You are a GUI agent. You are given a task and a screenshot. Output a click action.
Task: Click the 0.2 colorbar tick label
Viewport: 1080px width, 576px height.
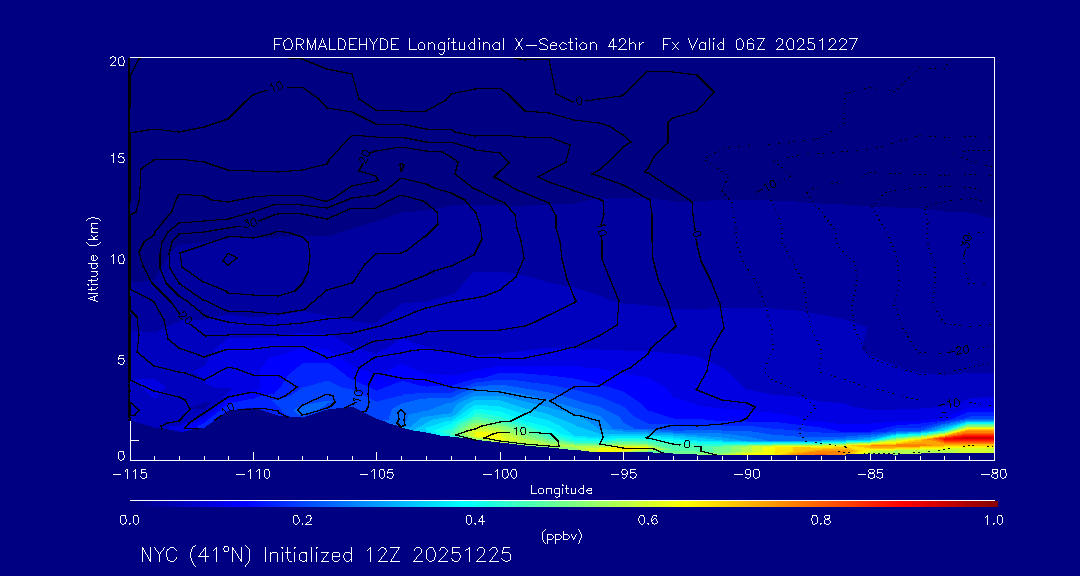pos(302,520)
